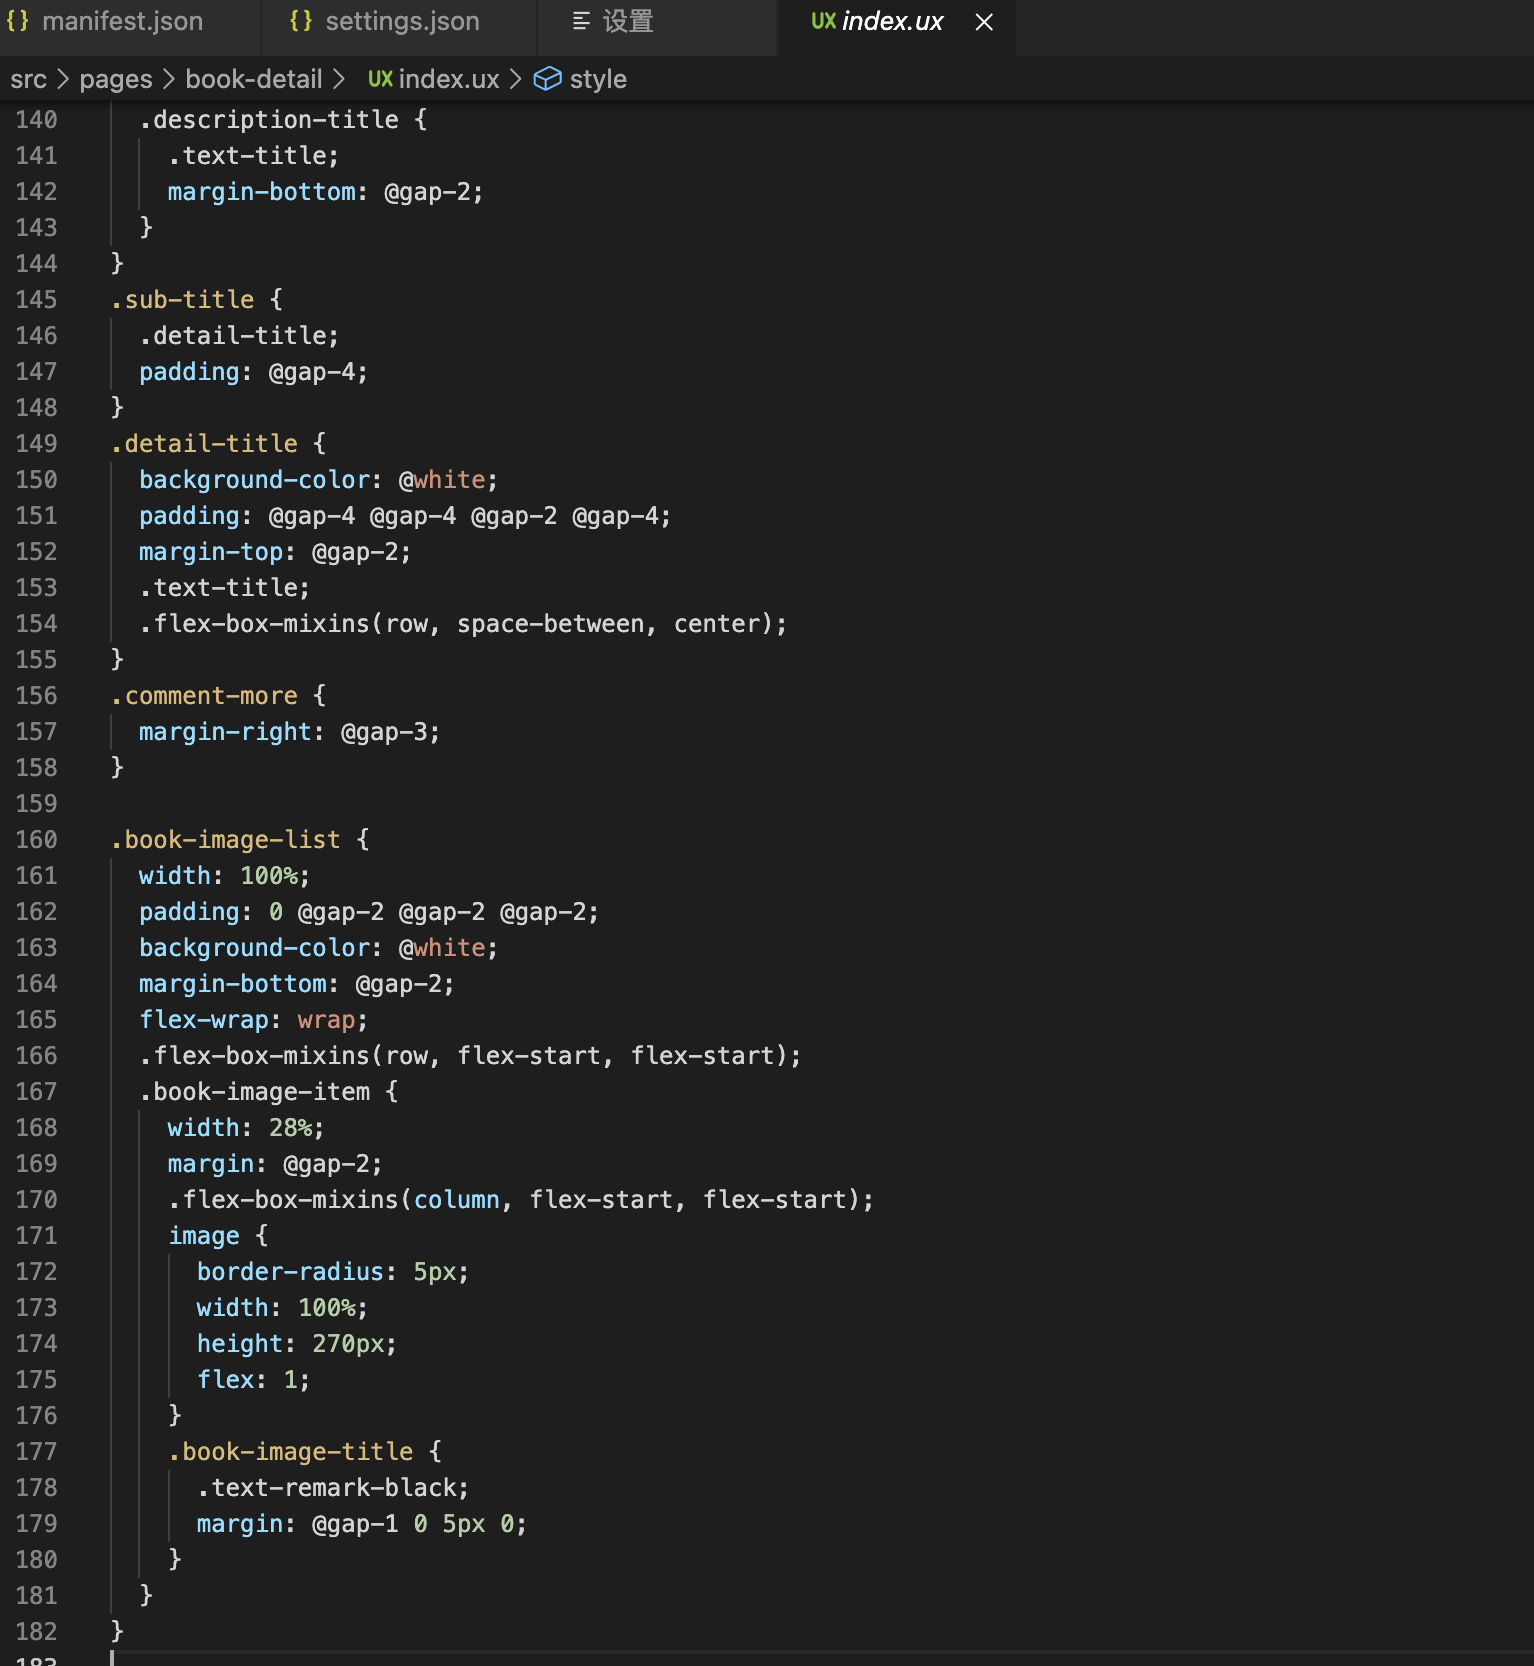Click UX icon in breadcrumb
The height and width of the screenshot is (1666, 1534).
380,79
